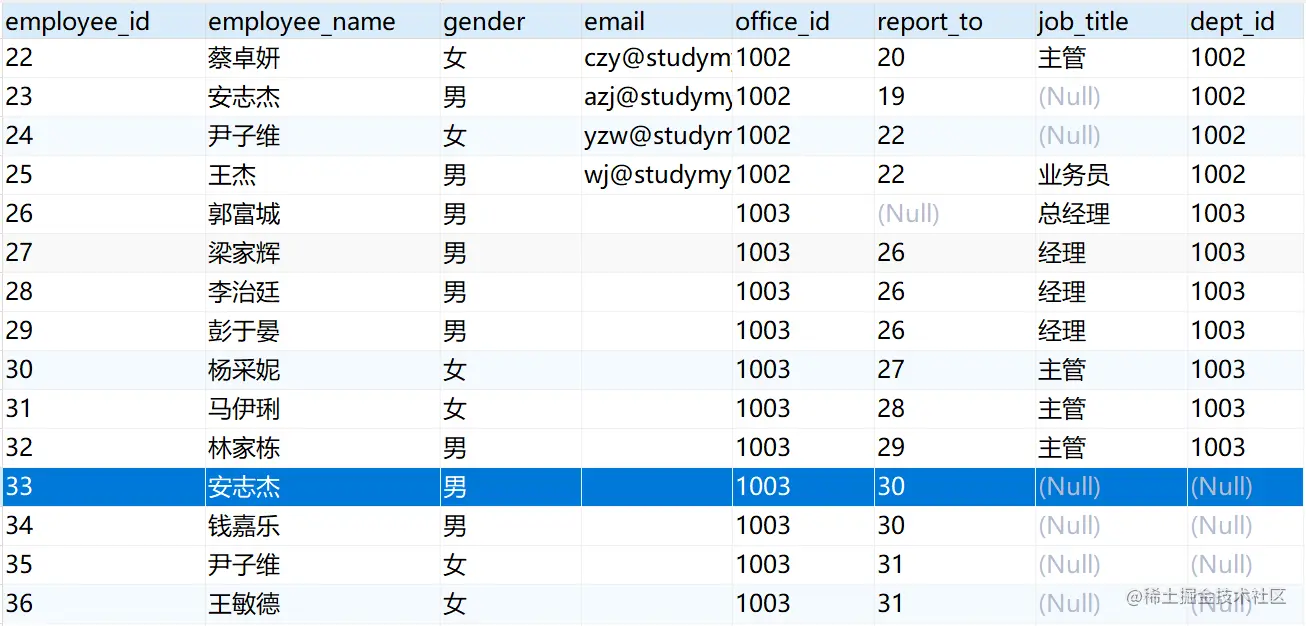Click (Null) job_title cell in row 24
The image size is (1306, 626).
(1111, 136)
